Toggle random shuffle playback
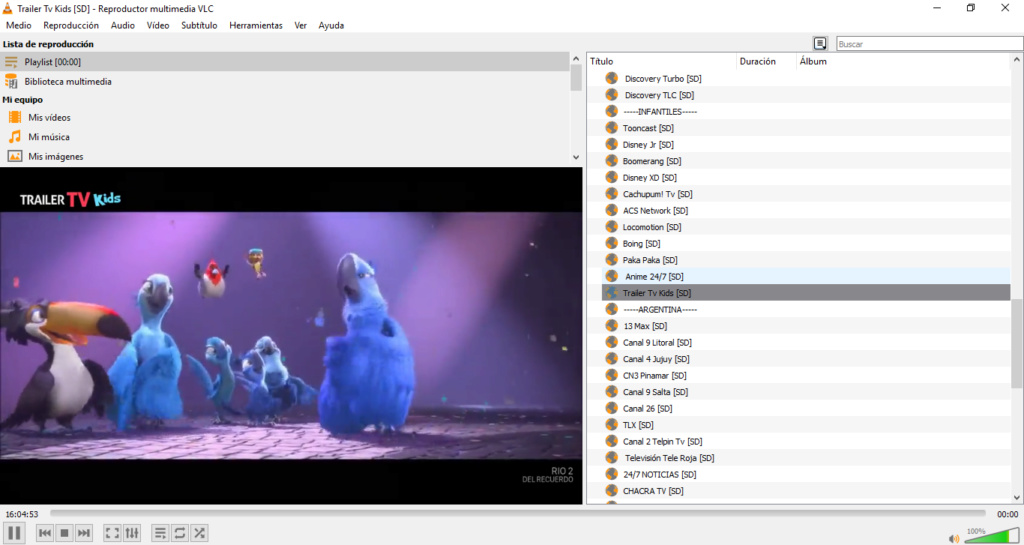 click(x=199, y=533)
